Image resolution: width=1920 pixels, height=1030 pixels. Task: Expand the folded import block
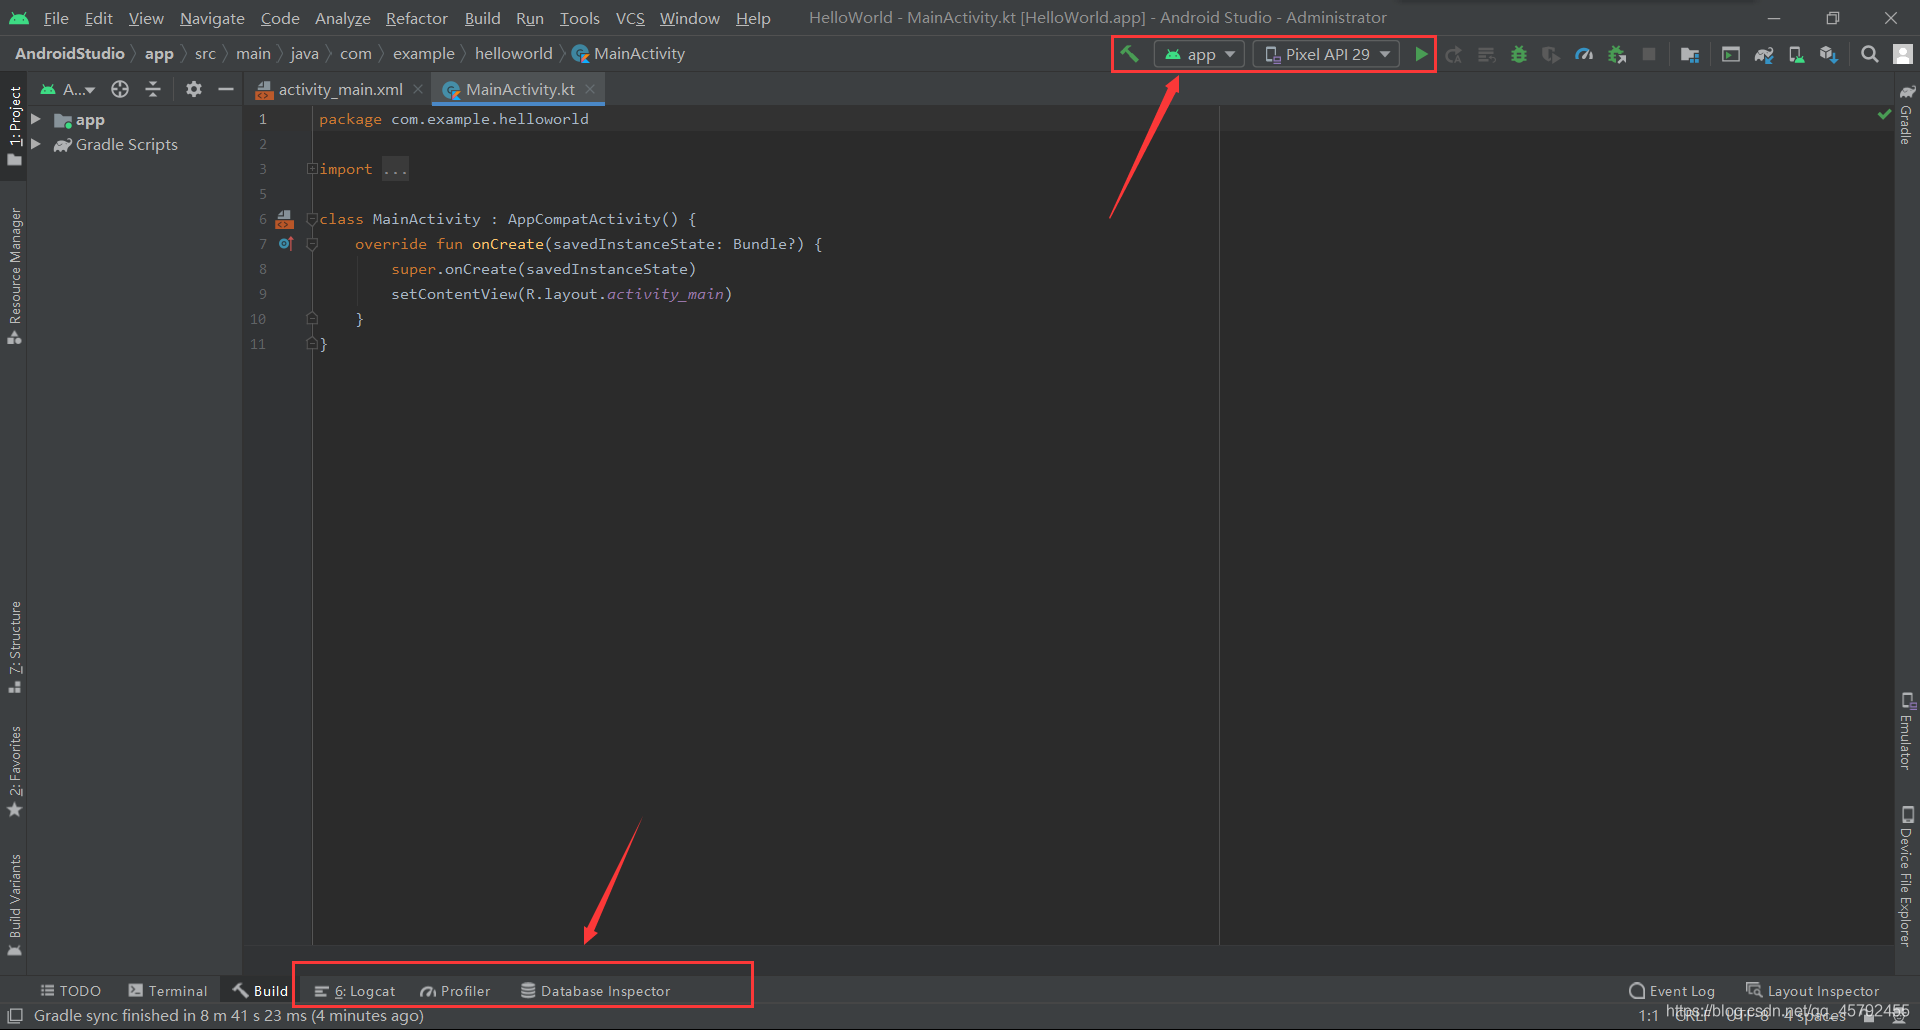(x=312, y=169)
